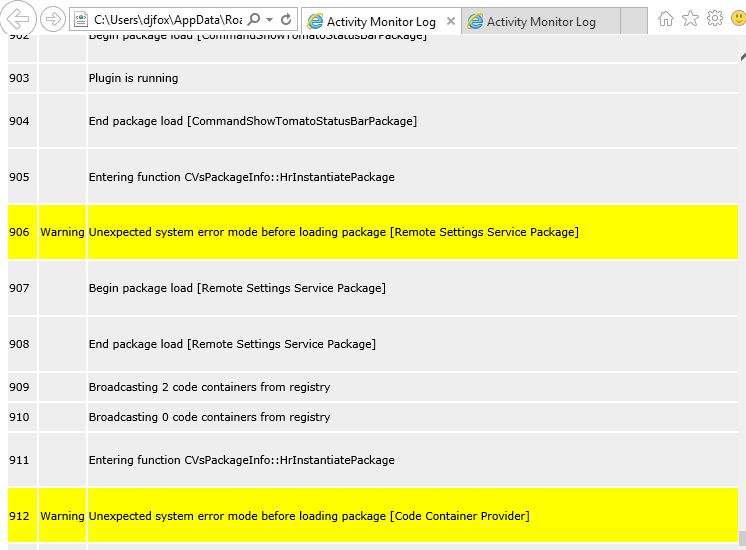Select row number 907
This screenshot has width=746, height=550.
(x=19, y=288)
